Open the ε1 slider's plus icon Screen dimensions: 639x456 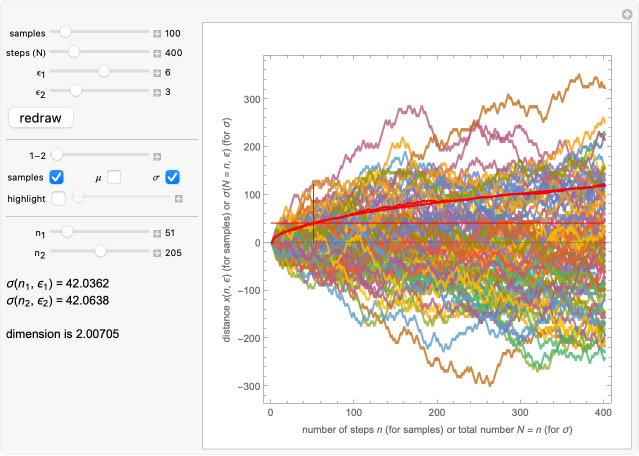coord(157,72)
